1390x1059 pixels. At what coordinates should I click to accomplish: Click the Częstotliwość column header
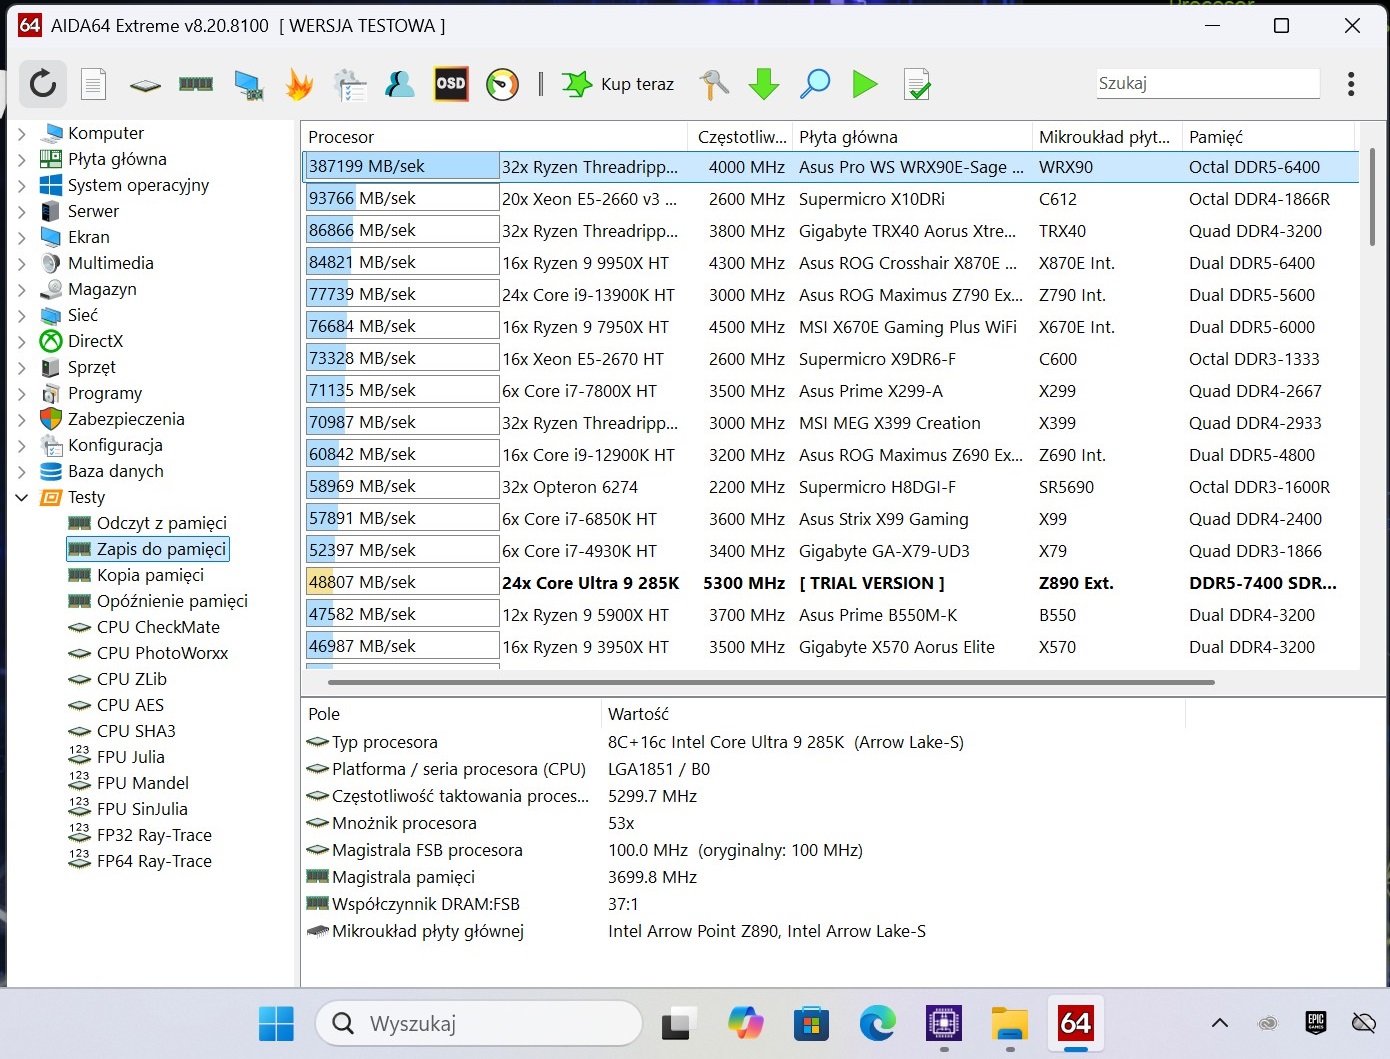pos(741,137)
